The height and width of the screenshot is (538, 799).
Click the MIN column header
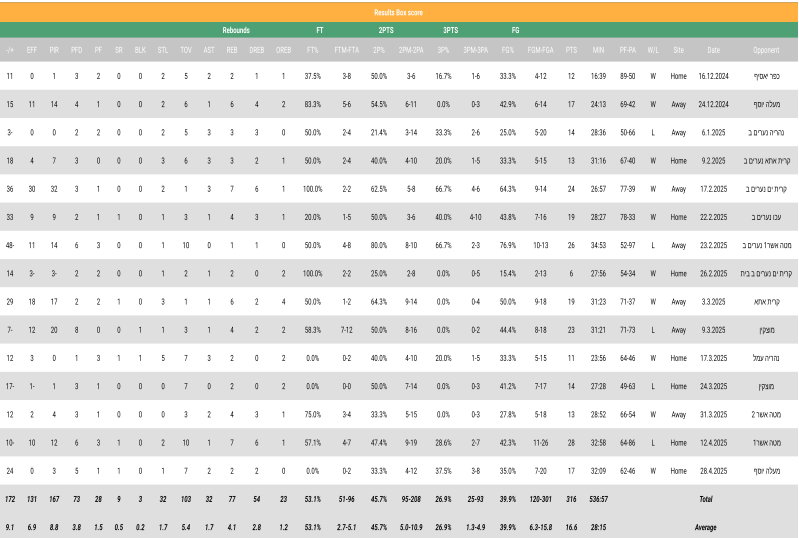[599, 50]
